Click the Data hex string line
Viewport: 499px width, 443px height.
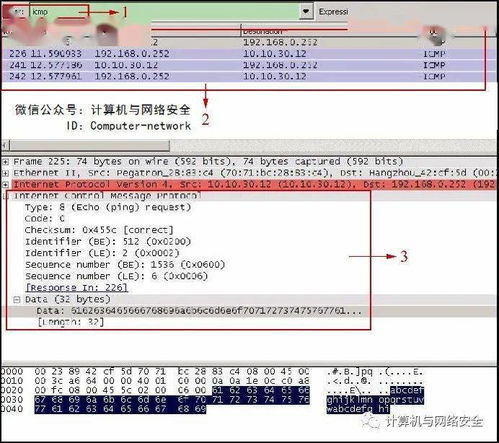pos(199,311)
